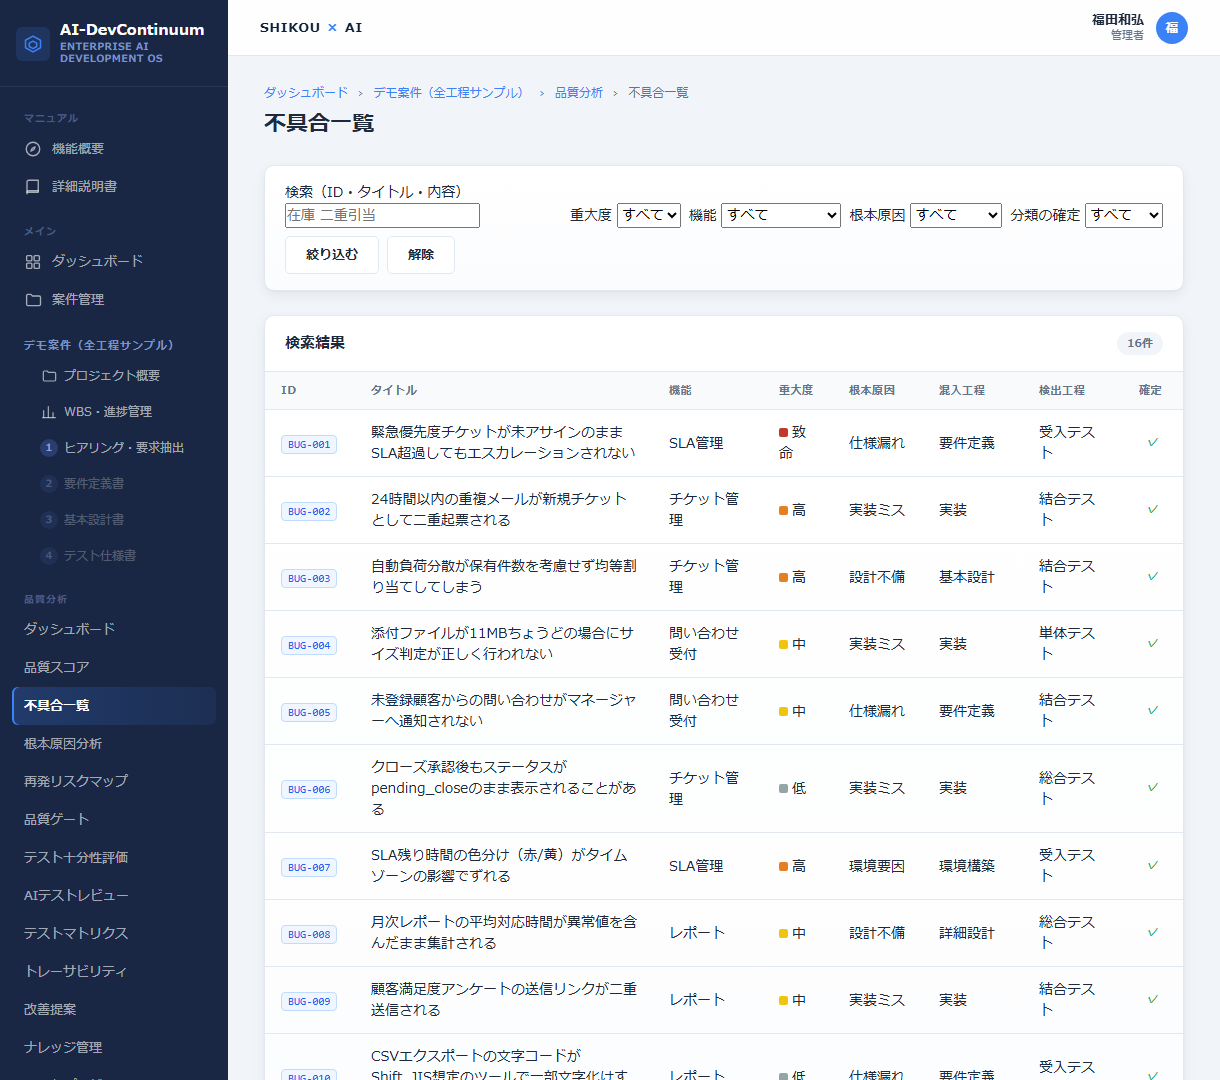
Task: Open 品質ゲート in the sidebar
Action: [114, 820]
